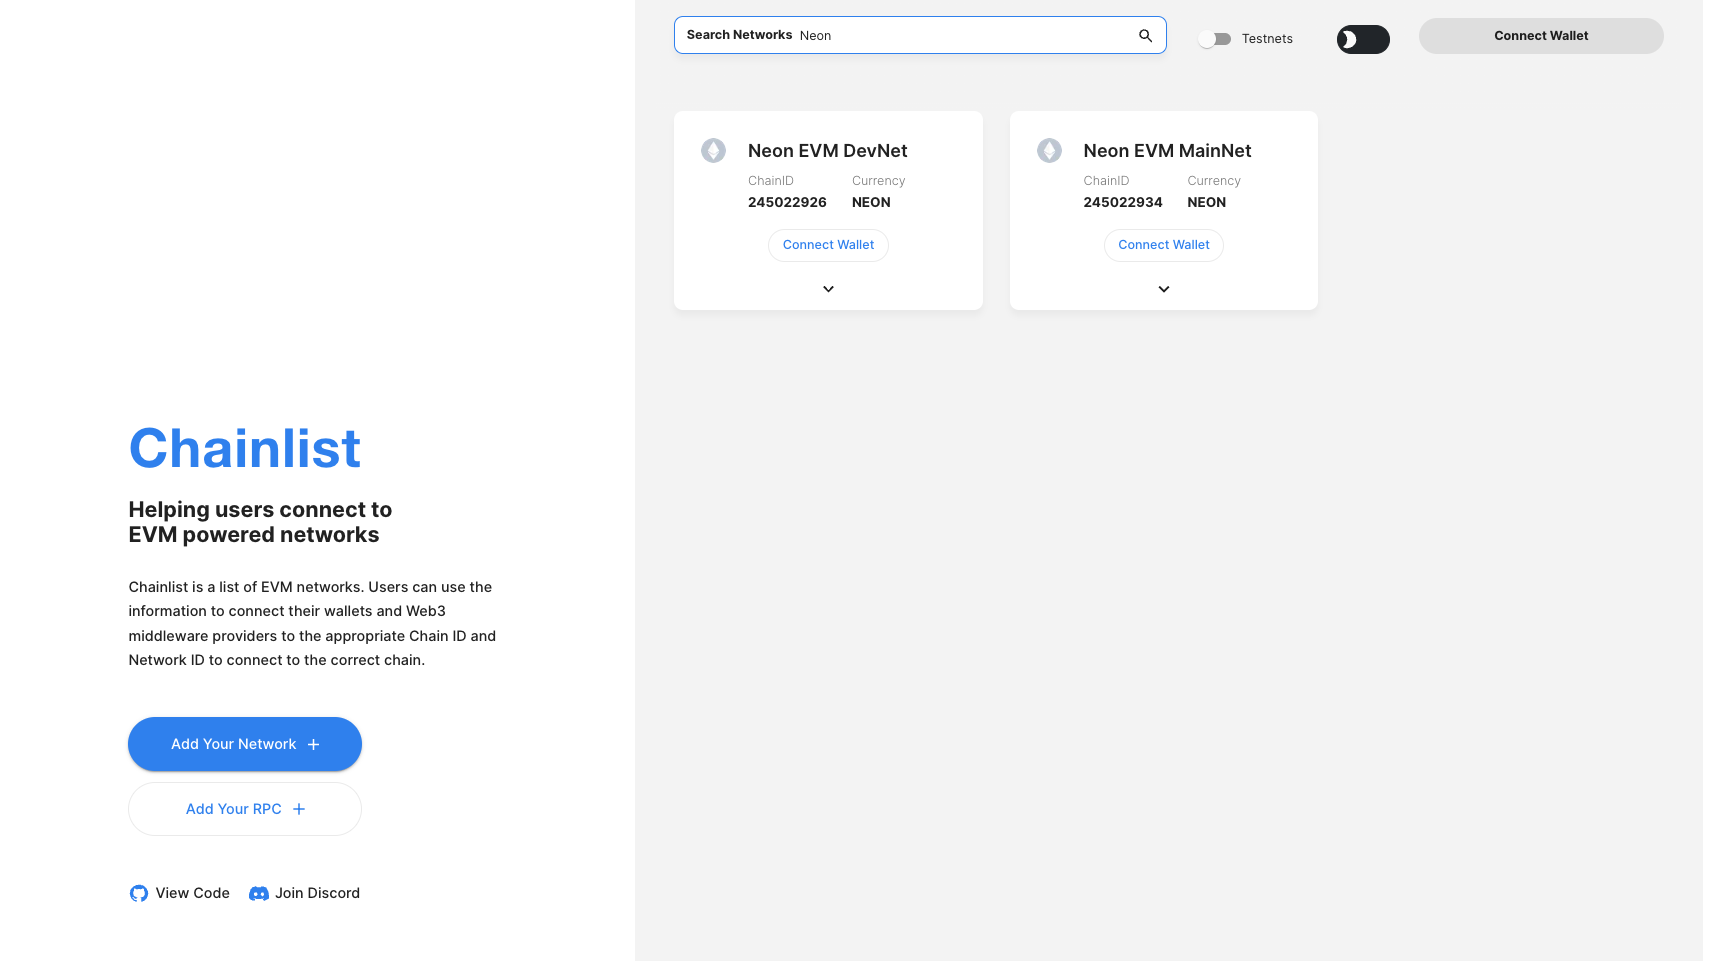The image size is (1711, 961).
Task: Focus the Search Networks input field
Action: [920, 35]
